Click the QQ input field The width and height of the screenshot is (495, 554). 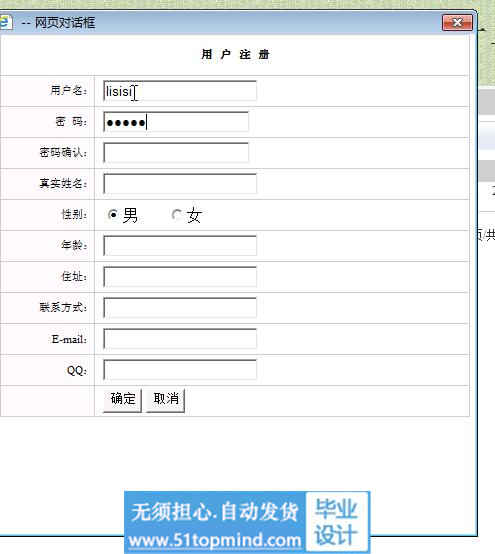pos(180,370)
